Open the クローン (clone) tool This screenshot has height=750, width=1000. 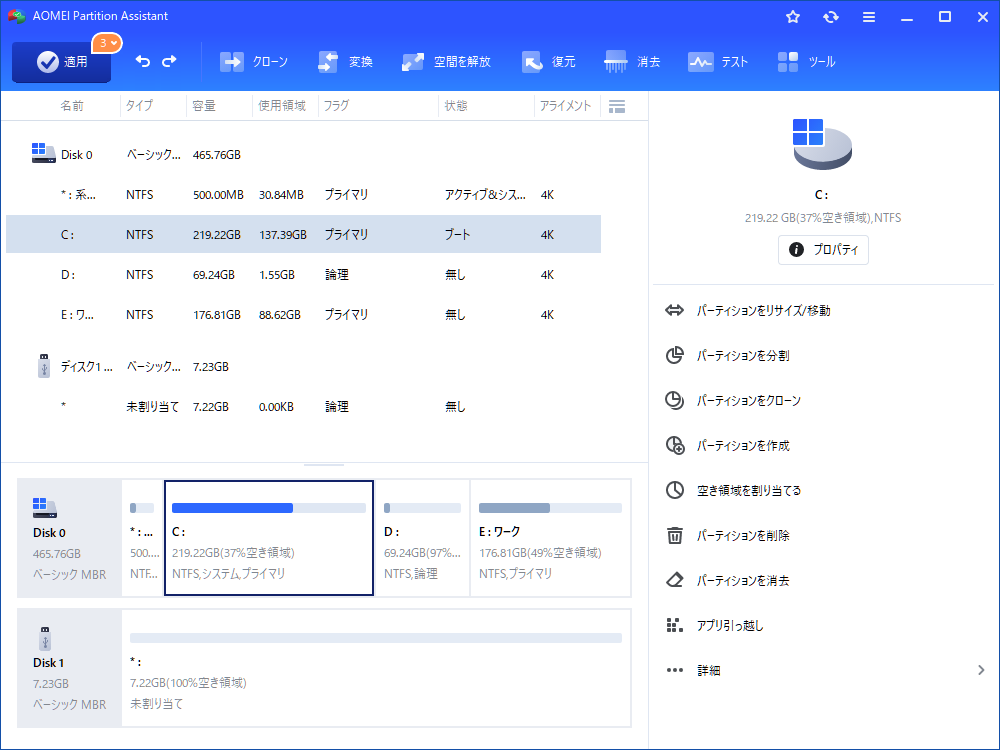(254, 62)
